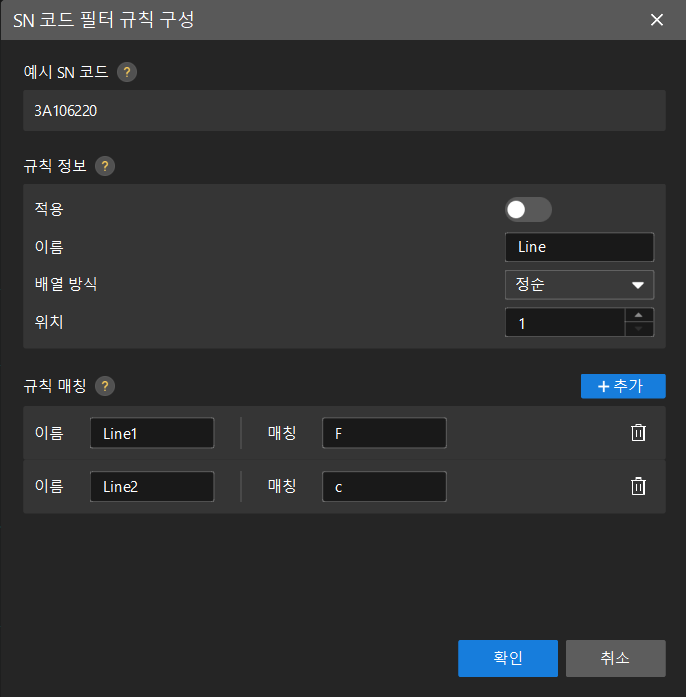686x697 pixels.
Task: Click the 배열 방식 label
Action: tap(66, 284)
